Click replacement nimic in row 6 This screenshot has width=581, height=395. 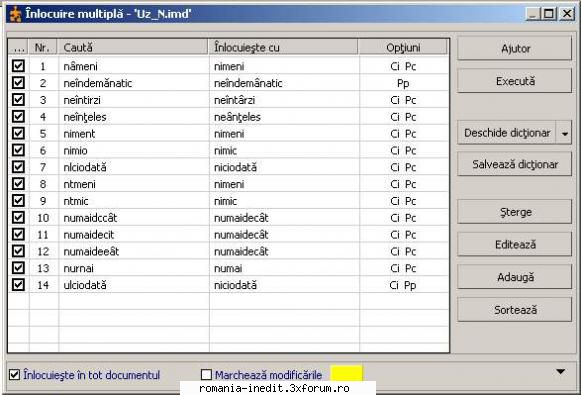tap(225, 151)
